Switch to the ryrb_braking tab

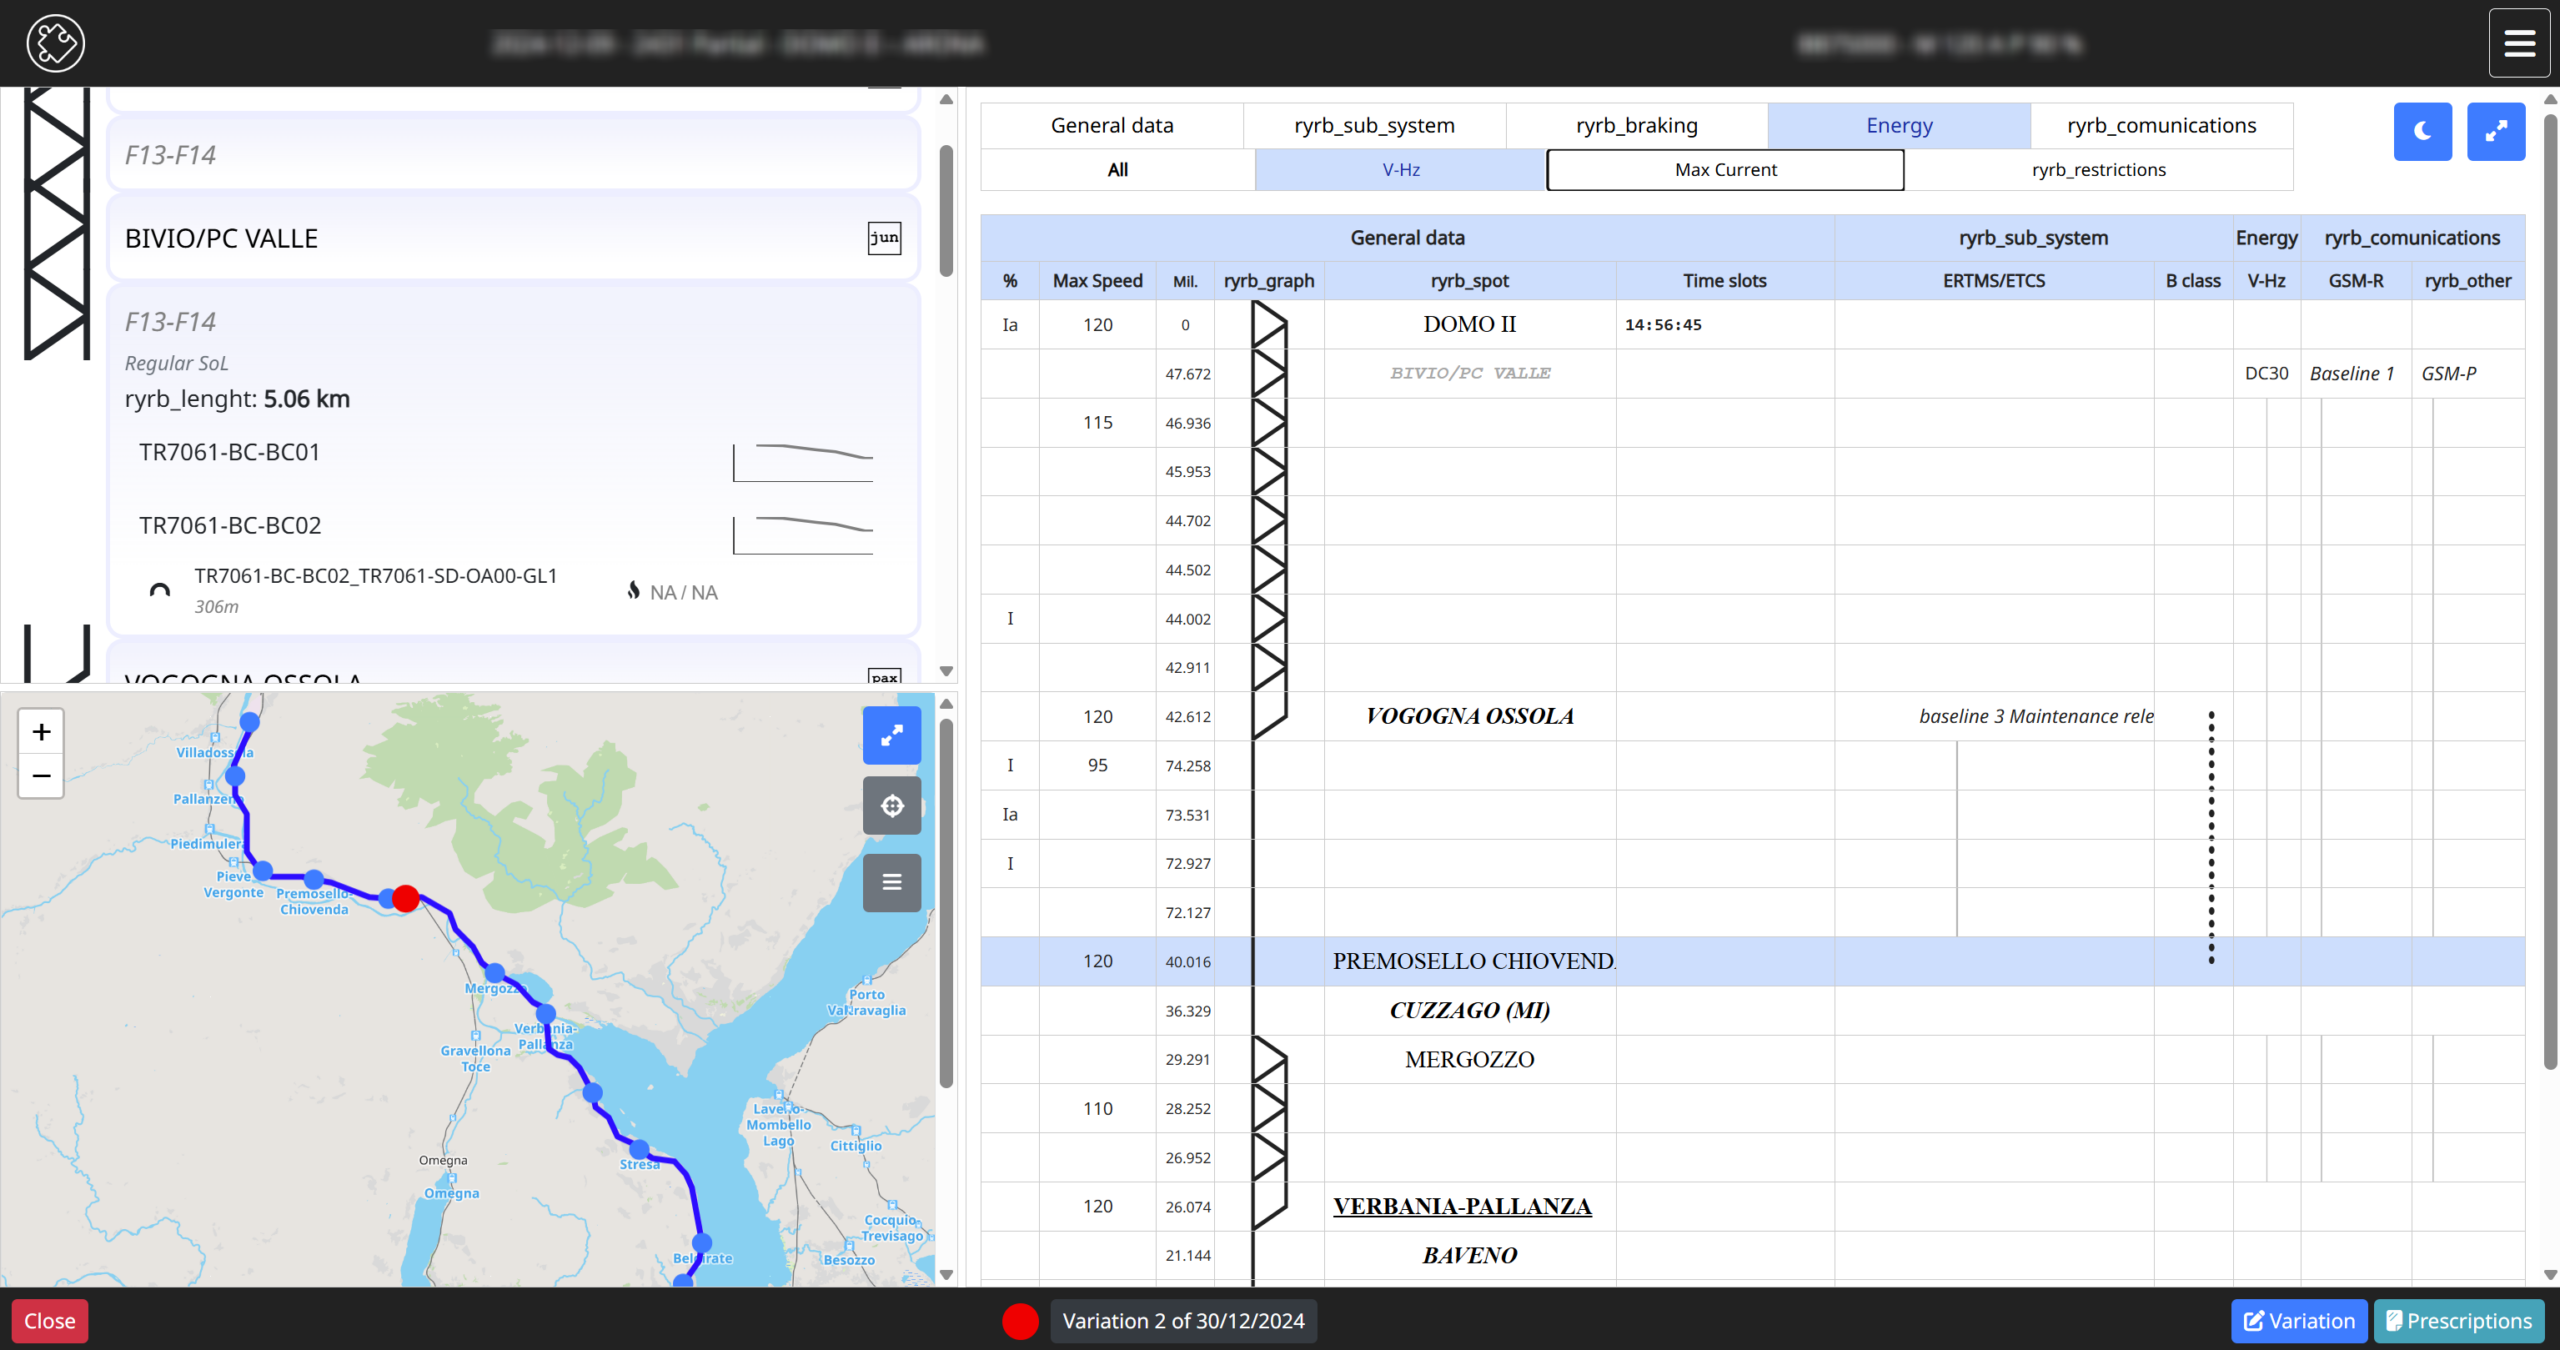1636,126
